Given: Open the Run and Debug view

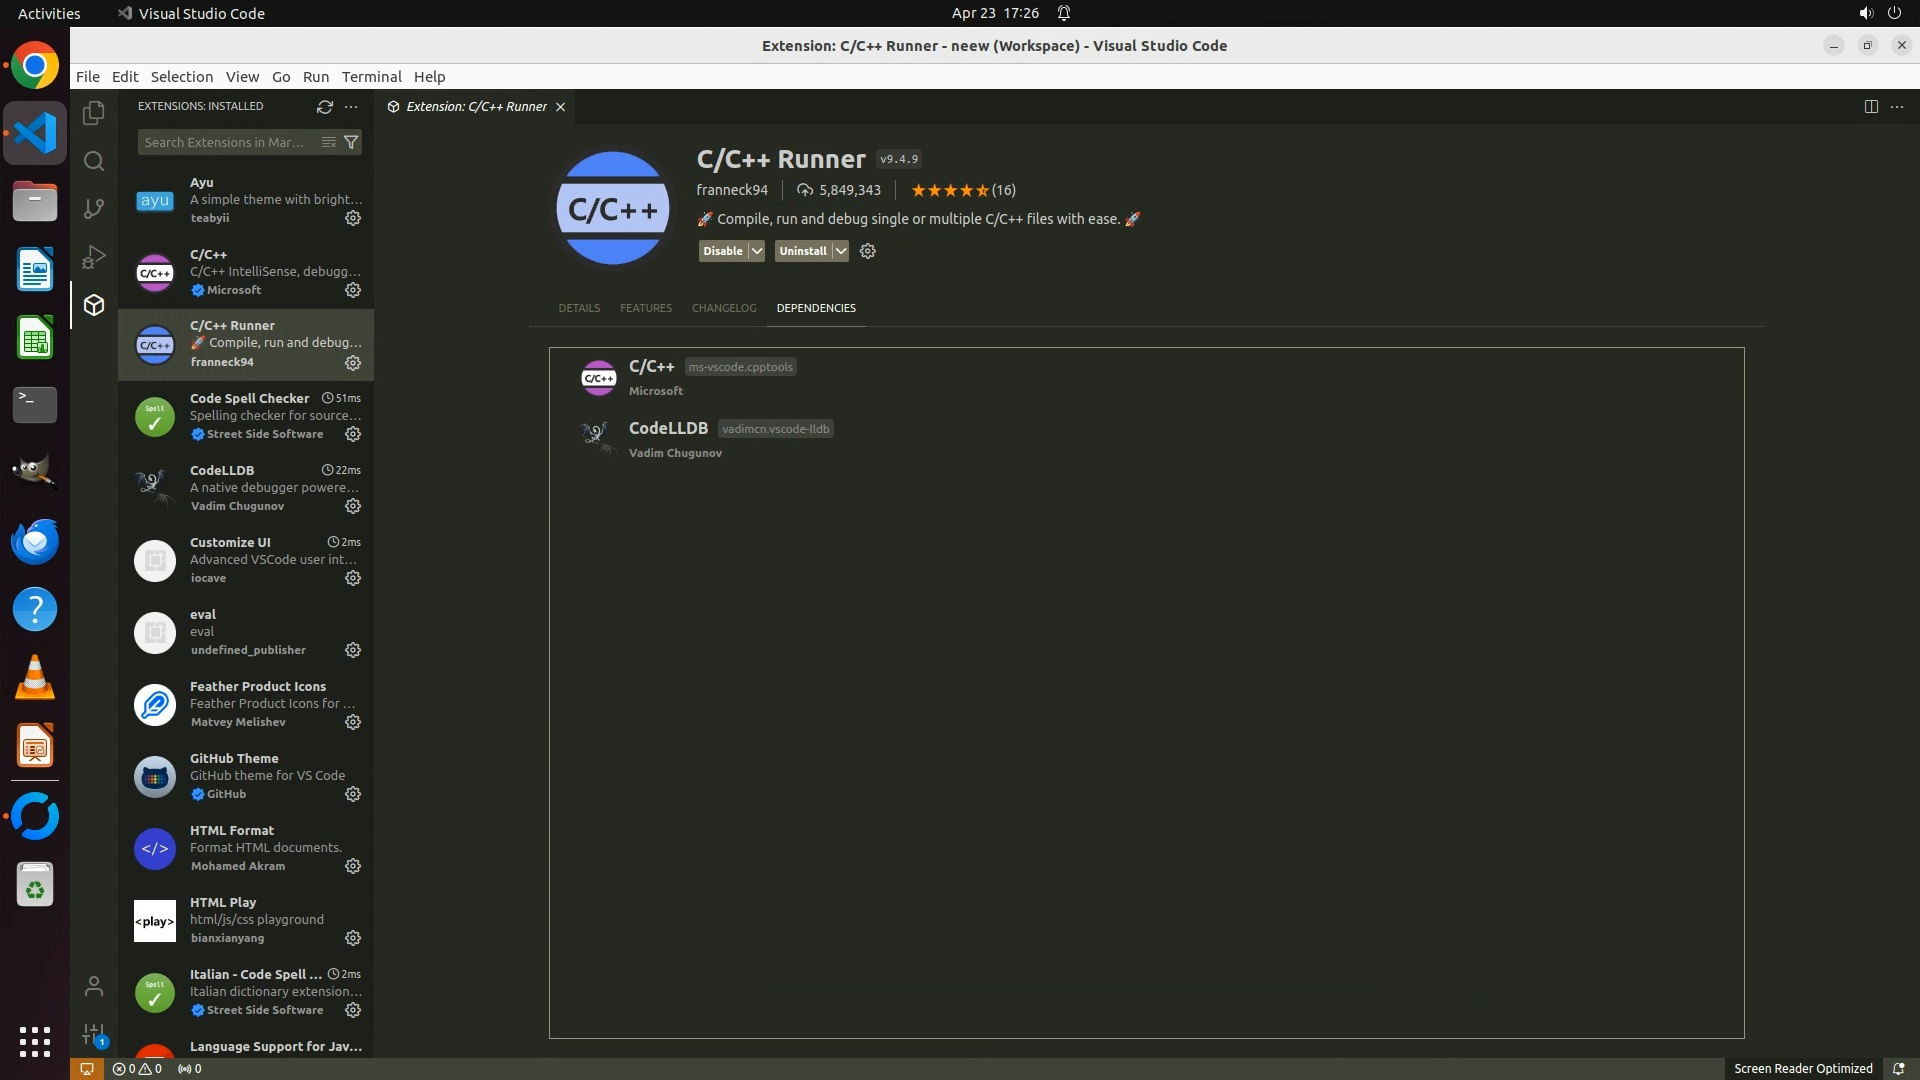Looking at the screenshot, I should coord(94,257).
